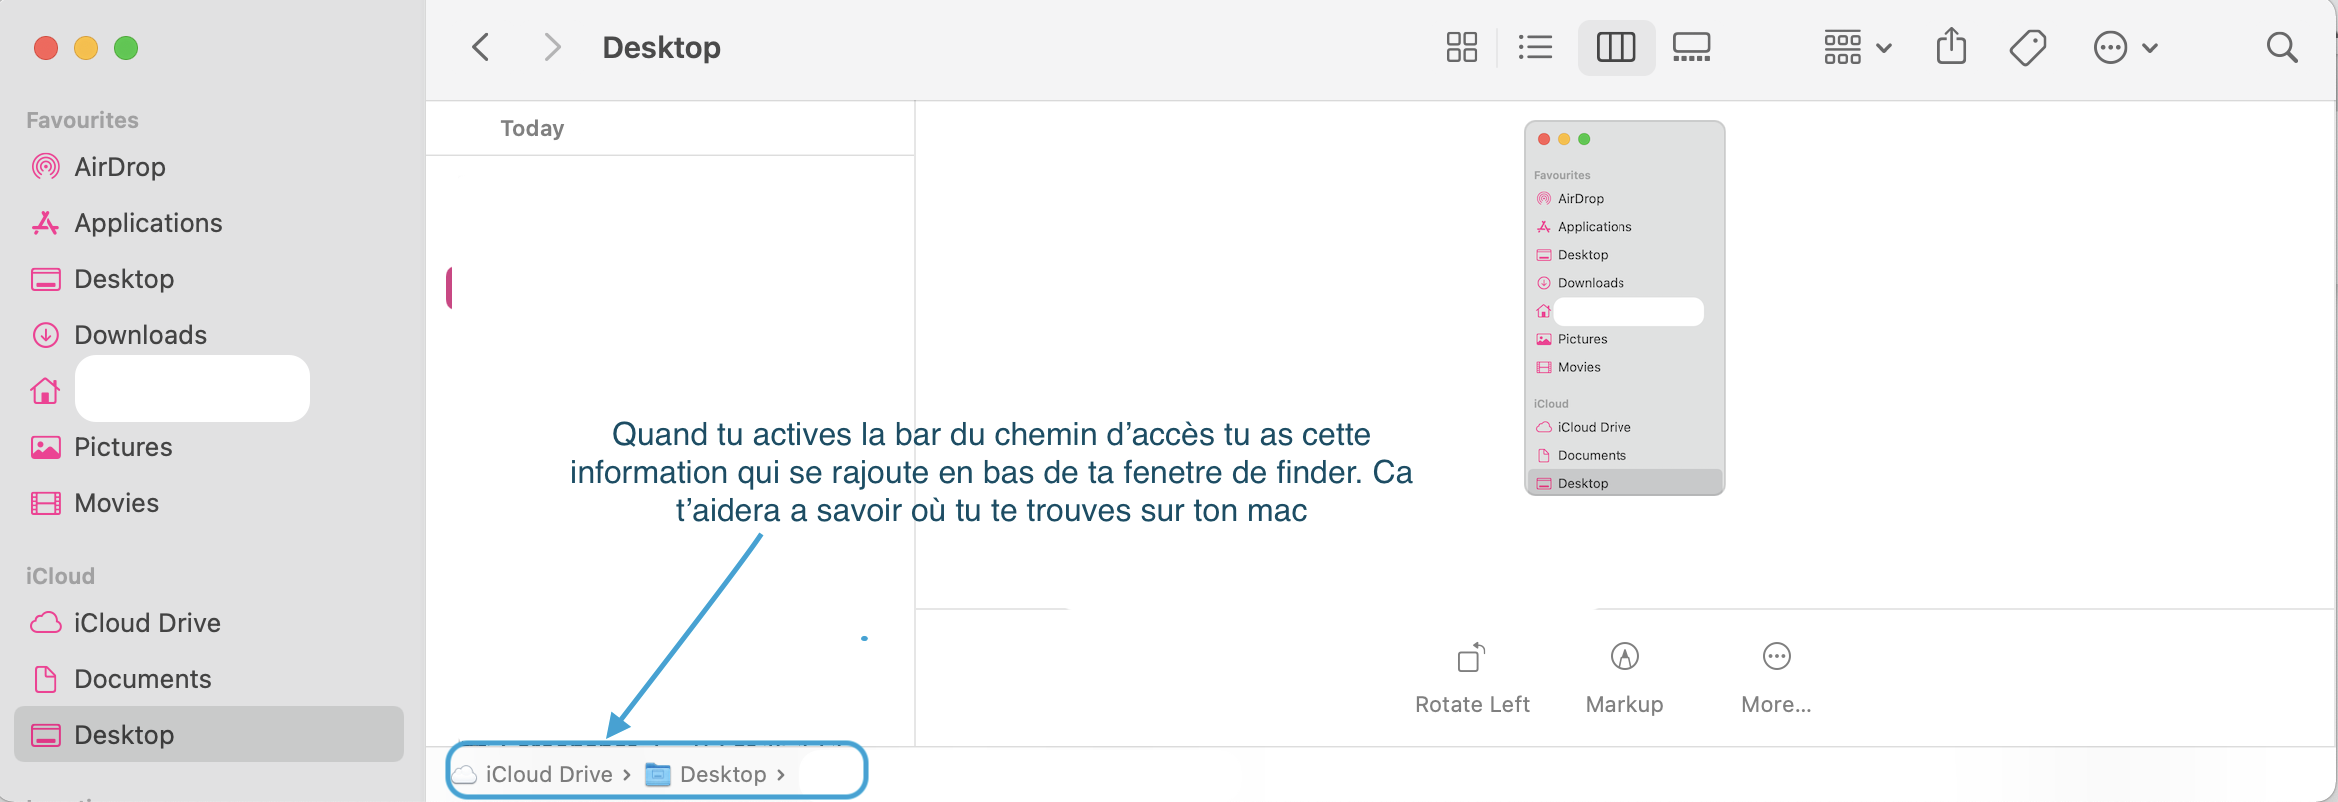Click iCloud Drive in the path bar
This screenshot has height=802, width=2338.
(x=548, y=774)
